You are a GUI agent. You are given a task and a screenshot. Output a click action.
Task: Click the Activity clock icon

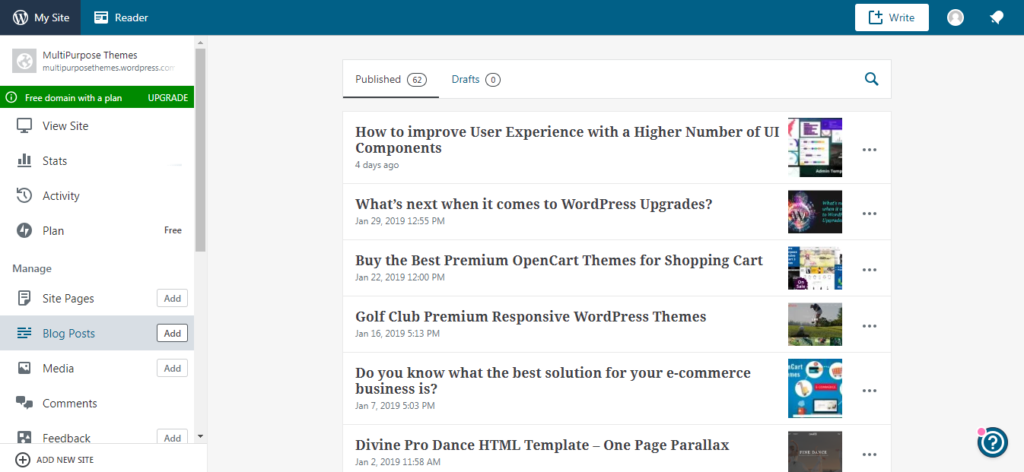[24, 195]
